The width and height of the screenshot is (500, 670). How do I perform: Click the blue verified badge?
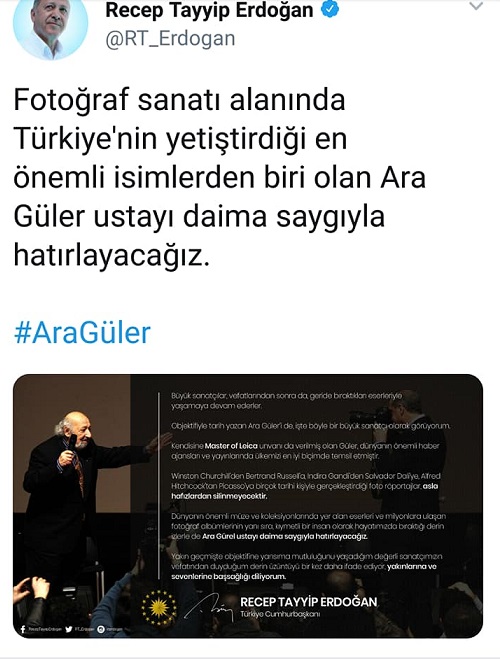click(x=330, y=9)
